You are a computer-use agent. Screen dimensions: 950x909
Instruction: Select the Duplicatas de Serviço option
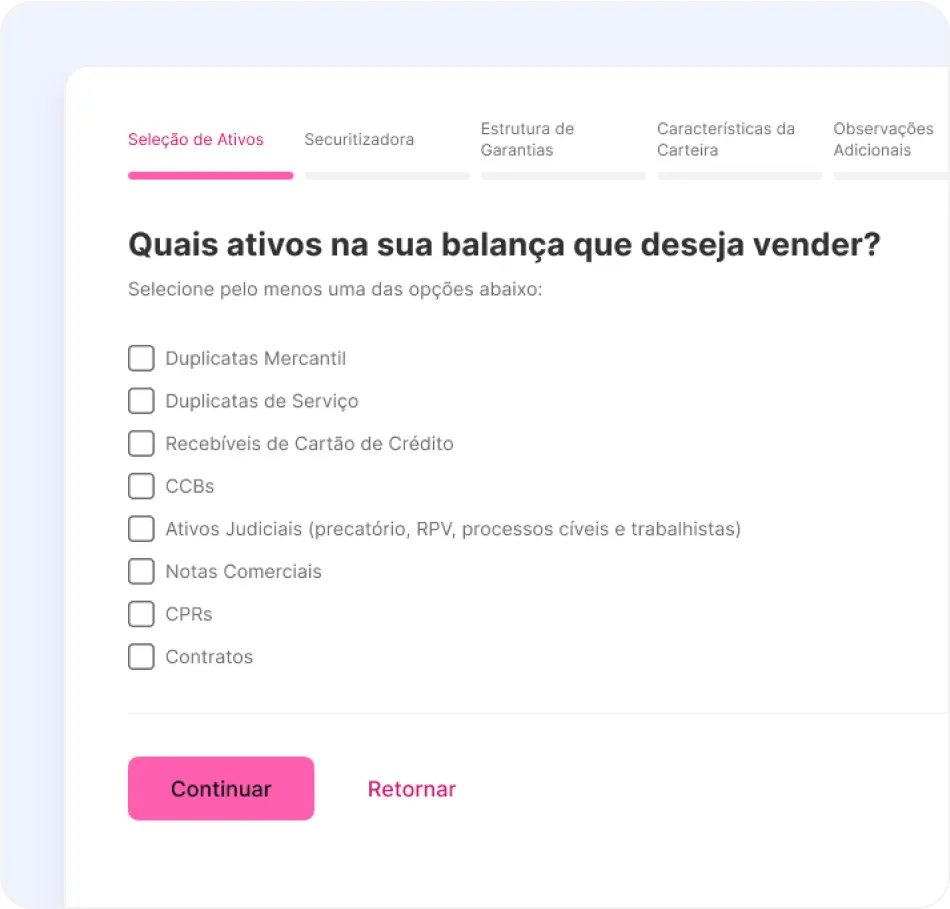141,400
